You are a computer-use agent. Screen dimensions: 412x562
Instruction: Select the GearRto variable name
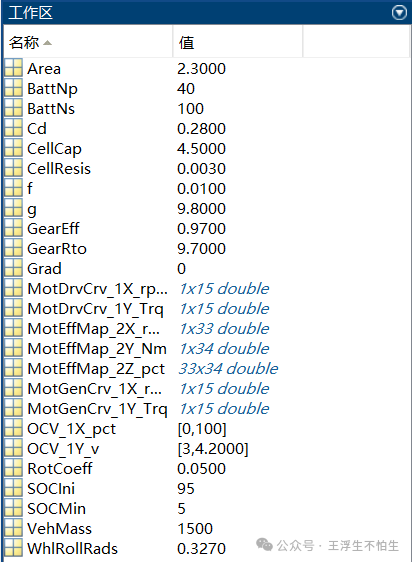57,249
